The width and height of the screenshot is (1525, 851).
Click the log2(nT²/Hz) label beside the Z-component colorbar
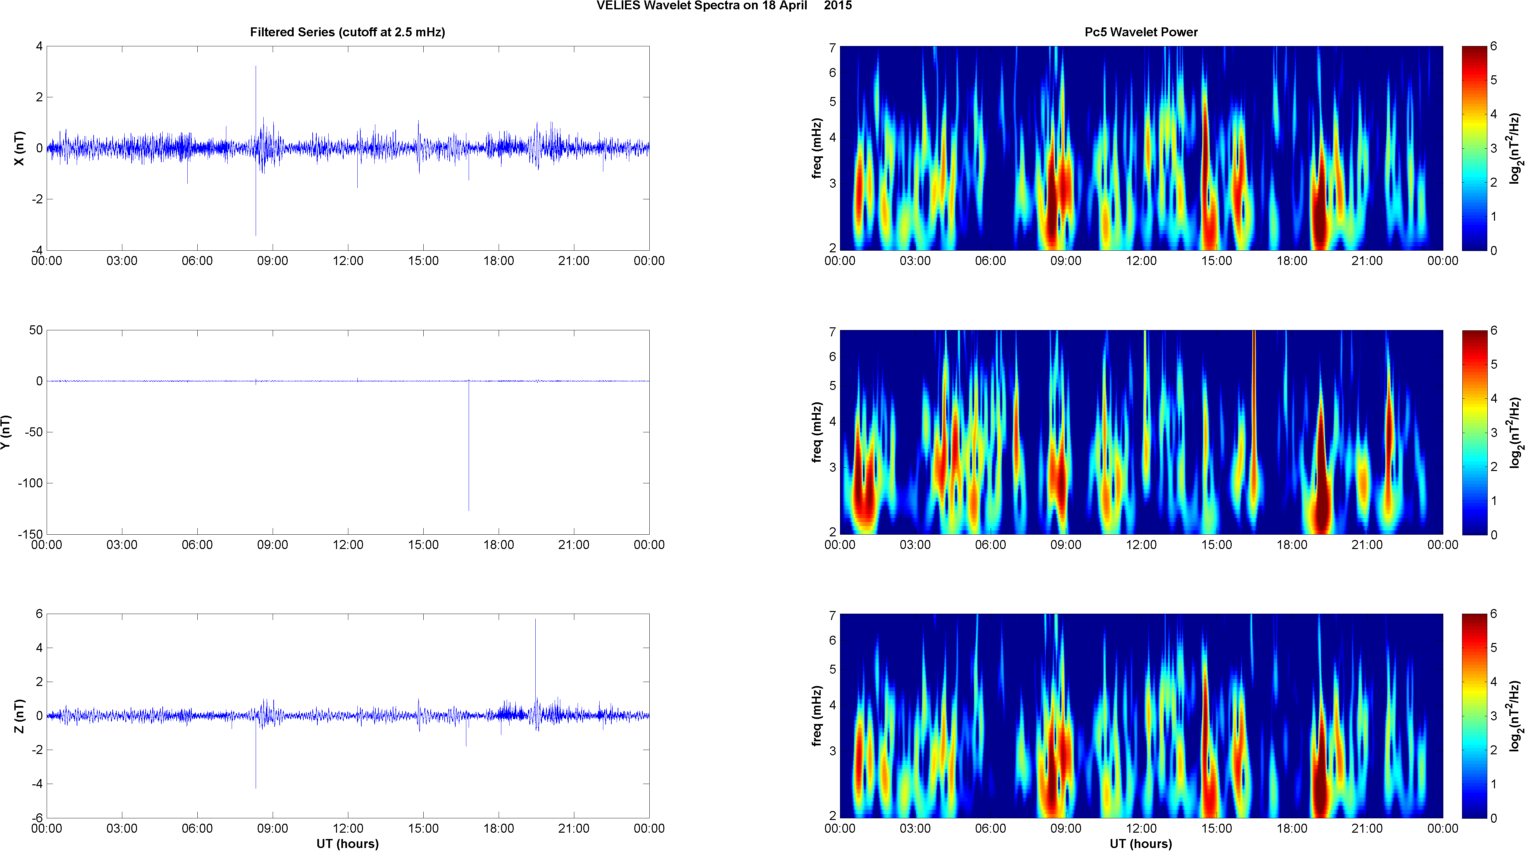[1516, 716]
